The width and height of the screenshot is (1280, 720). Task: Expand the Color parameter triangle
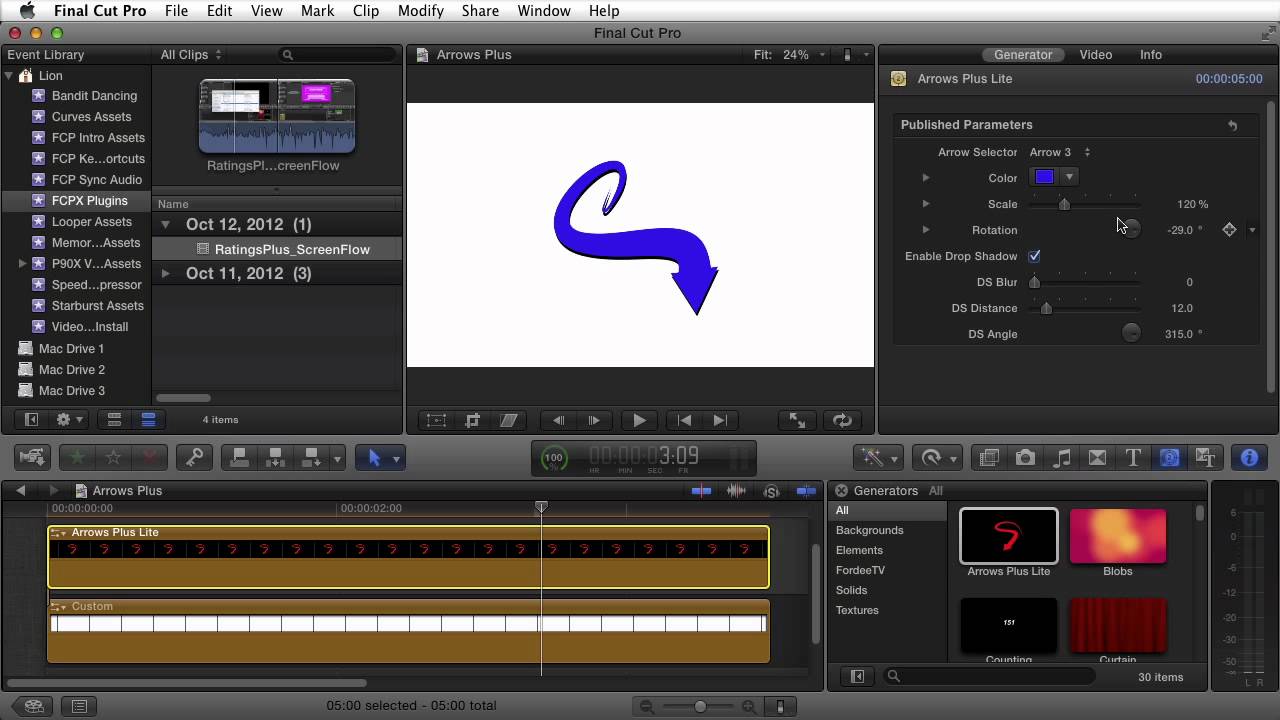926,178
